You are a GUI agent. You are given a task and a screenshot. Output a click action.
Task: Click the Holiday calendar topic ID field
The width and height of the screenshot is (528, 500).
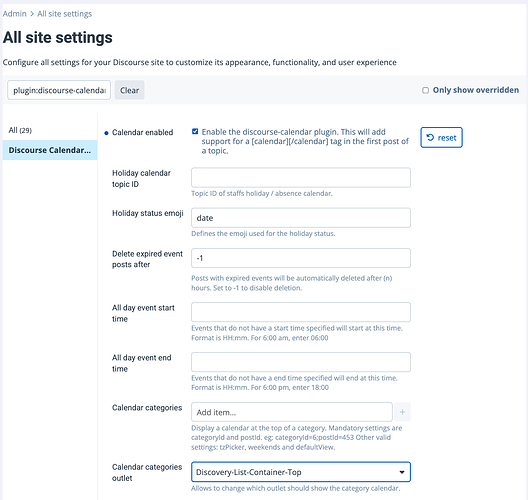301,177
